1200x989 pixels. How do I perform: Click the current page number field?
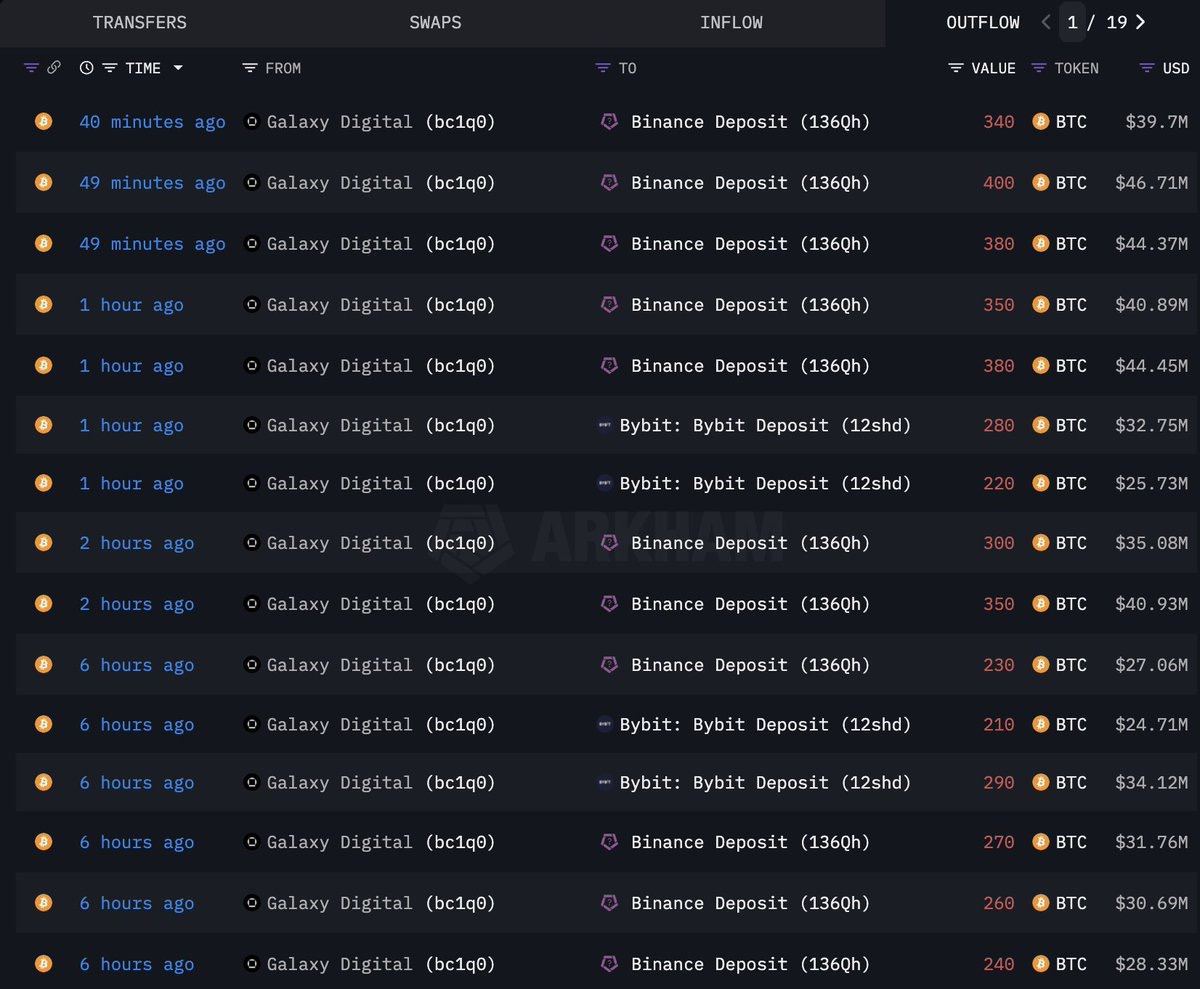click(x=1072, y=22)
